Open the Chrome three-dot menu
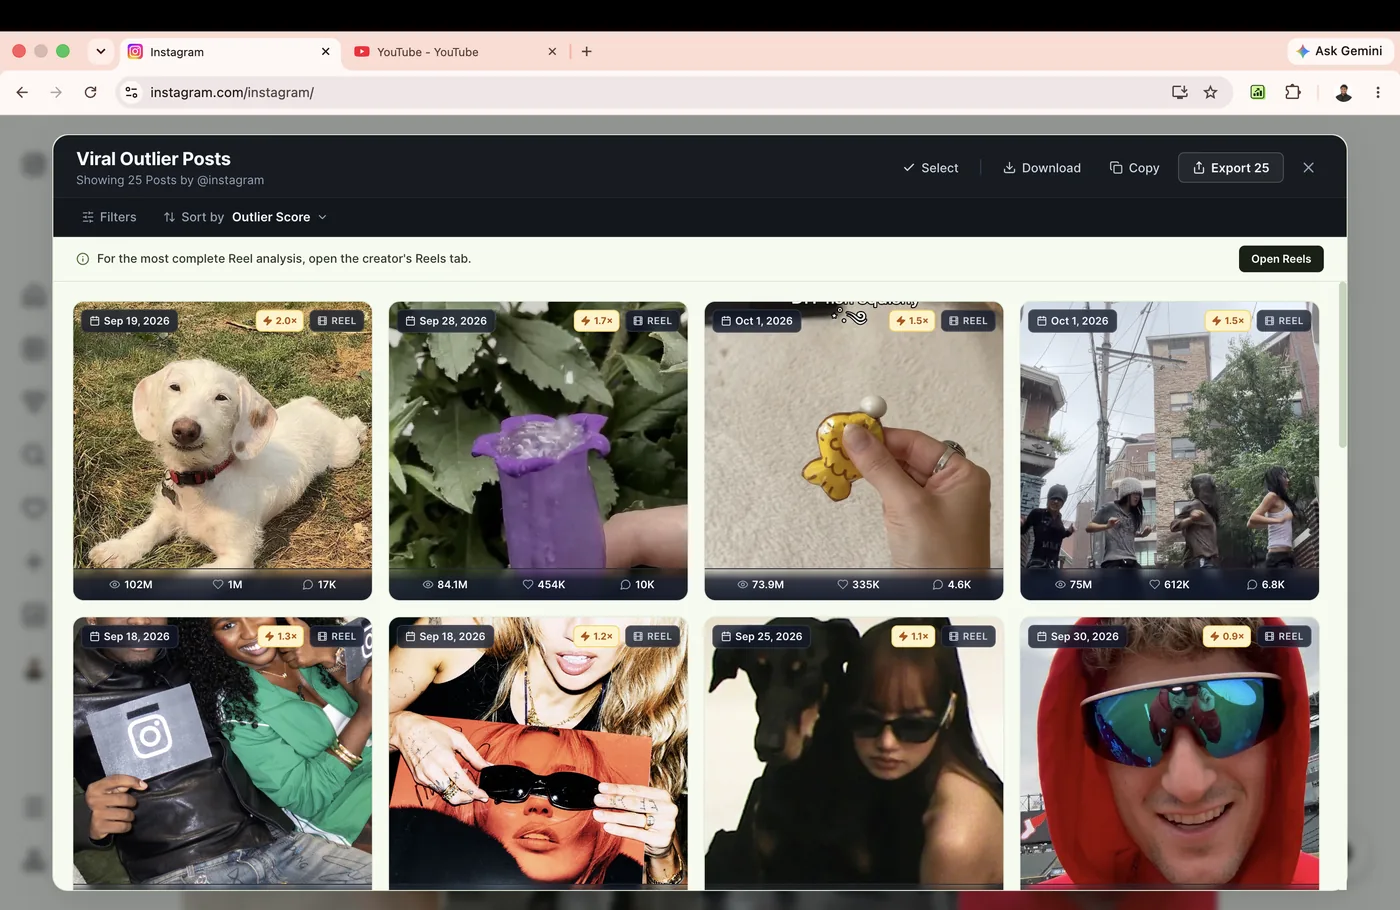The height and width of the screenshot is (910, 1400). (1378, 92)
